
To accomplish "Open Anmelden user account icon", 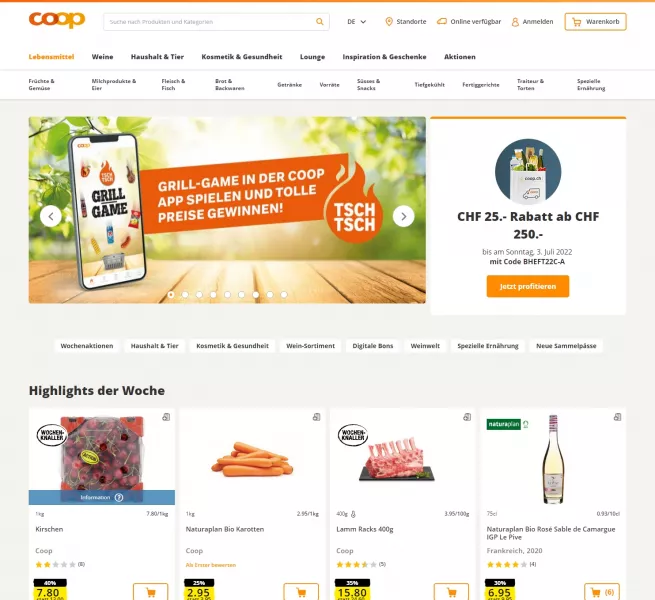I will click(x=515, y=22).
